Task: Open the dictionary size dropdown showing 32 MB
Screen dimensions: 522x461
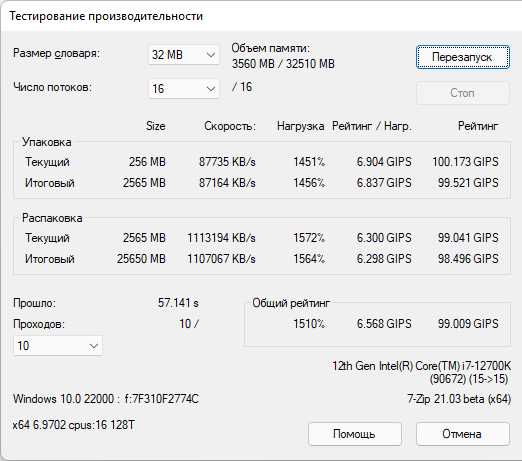Action: click(184, 54)
